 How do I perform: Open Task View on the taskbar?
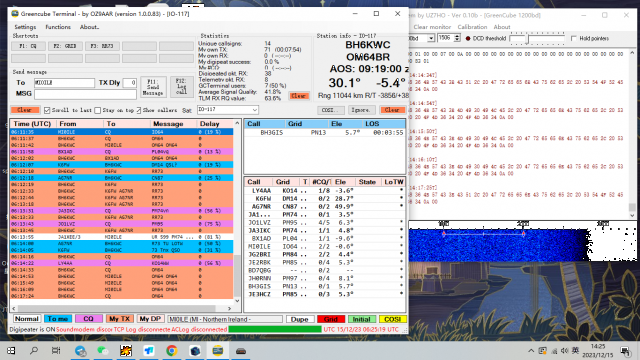click(56, 351)
